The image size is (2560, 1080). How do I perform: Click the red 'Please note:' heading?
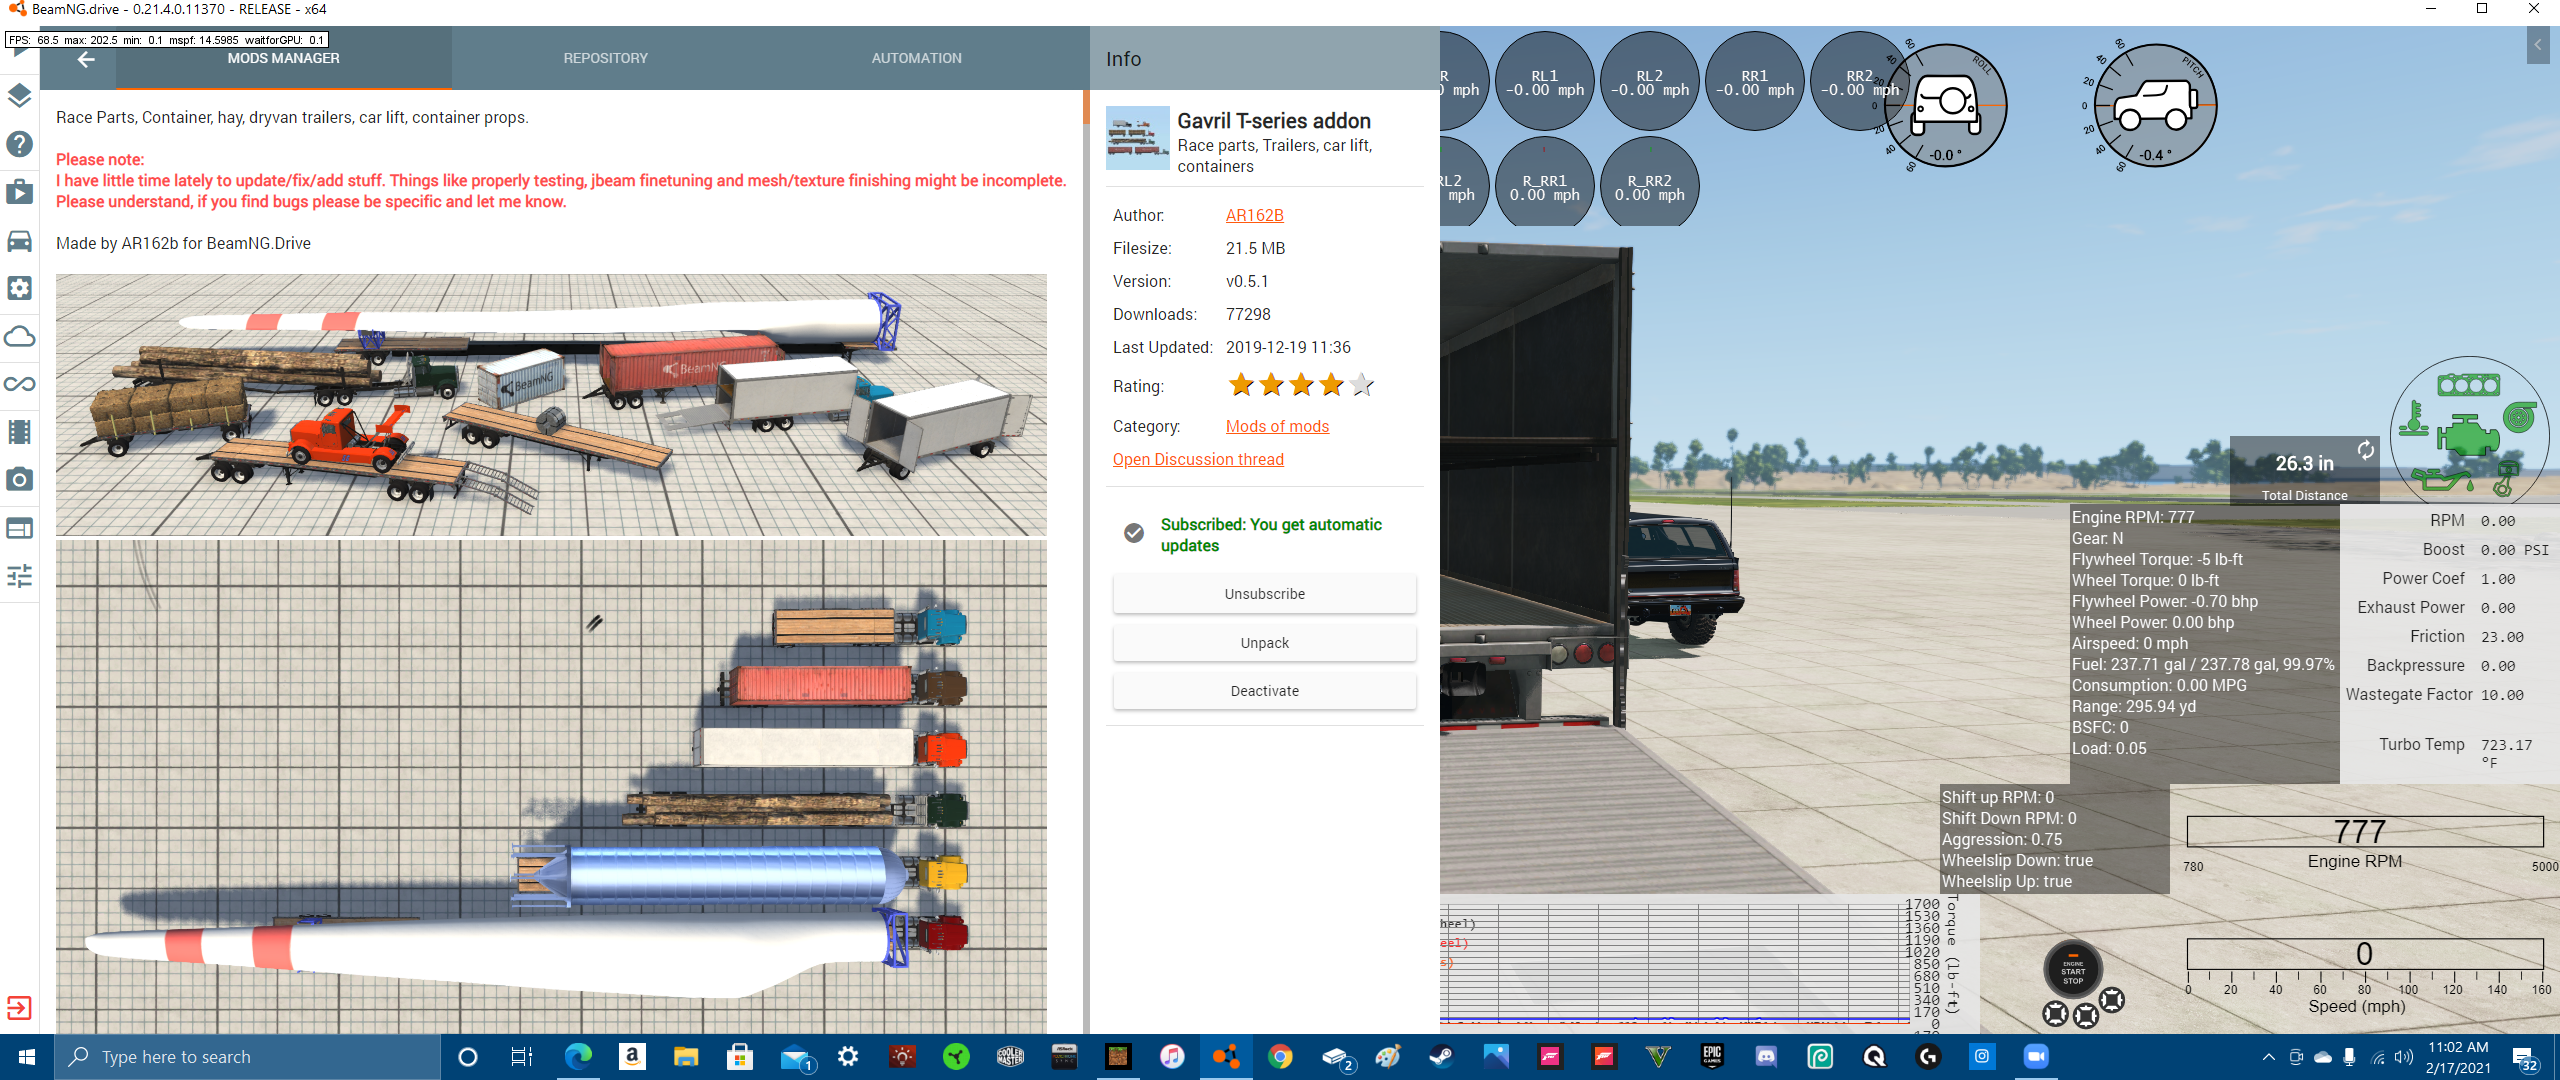(x=100, y=160)
